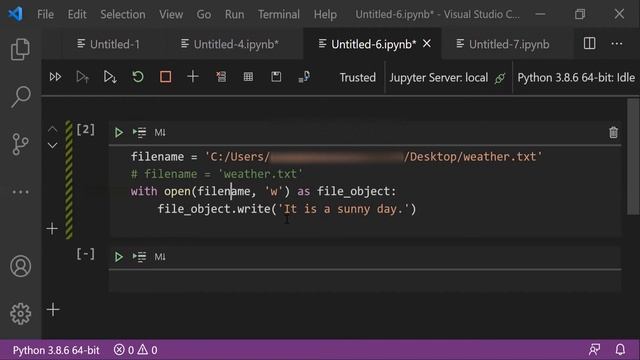Interrupt kernel with the orange stop icon
Screen dimensions: 640x360
[165, 77]
